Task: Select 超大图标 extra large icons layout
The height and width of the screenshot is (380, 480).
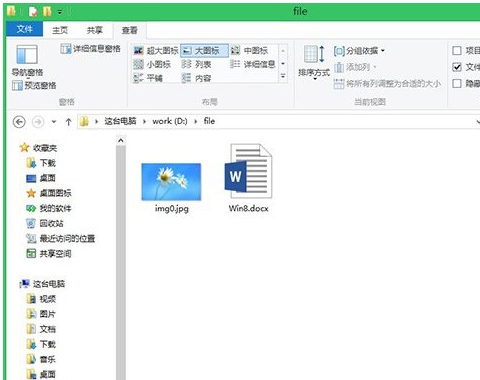Action: tap(156, 51)
